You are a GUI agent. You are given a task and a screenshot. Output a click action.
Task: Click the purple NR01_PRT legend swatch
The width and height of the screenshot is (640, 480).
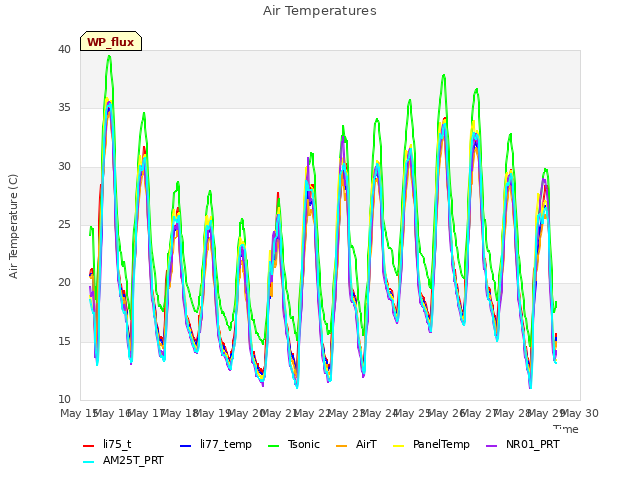tap(492, 445)
